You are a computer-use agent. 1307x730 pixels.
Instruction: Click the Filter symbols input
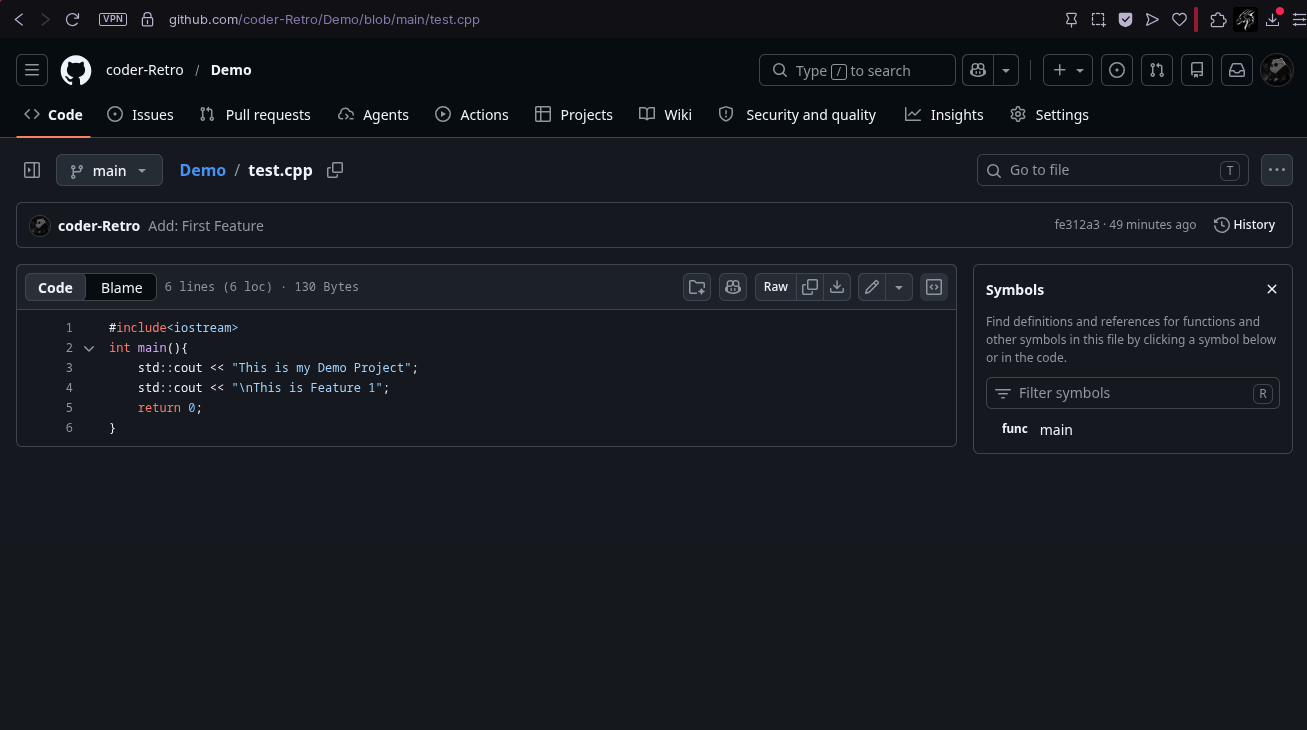pos(1133,393)
